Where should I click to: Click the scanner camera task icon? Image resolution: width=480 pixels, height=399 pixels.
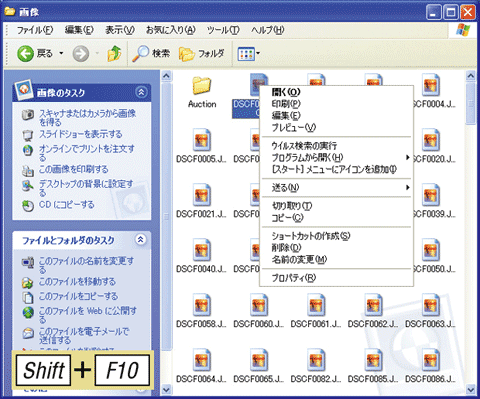tap(28, 115)
